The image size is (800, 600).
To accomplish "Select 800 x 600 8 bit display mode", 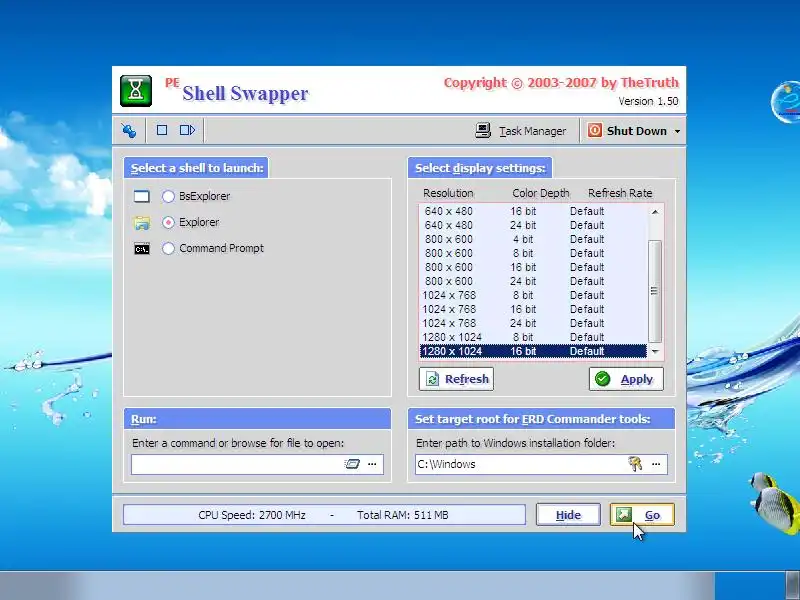I will tap(533, 253).
